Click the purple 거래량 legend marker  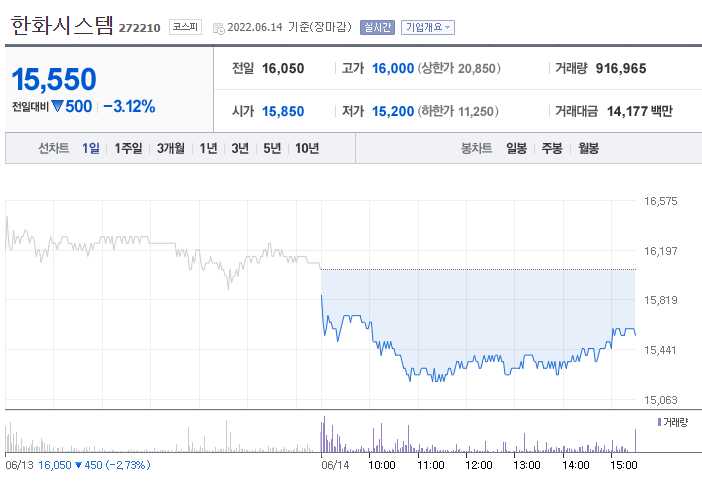(659, 422)
